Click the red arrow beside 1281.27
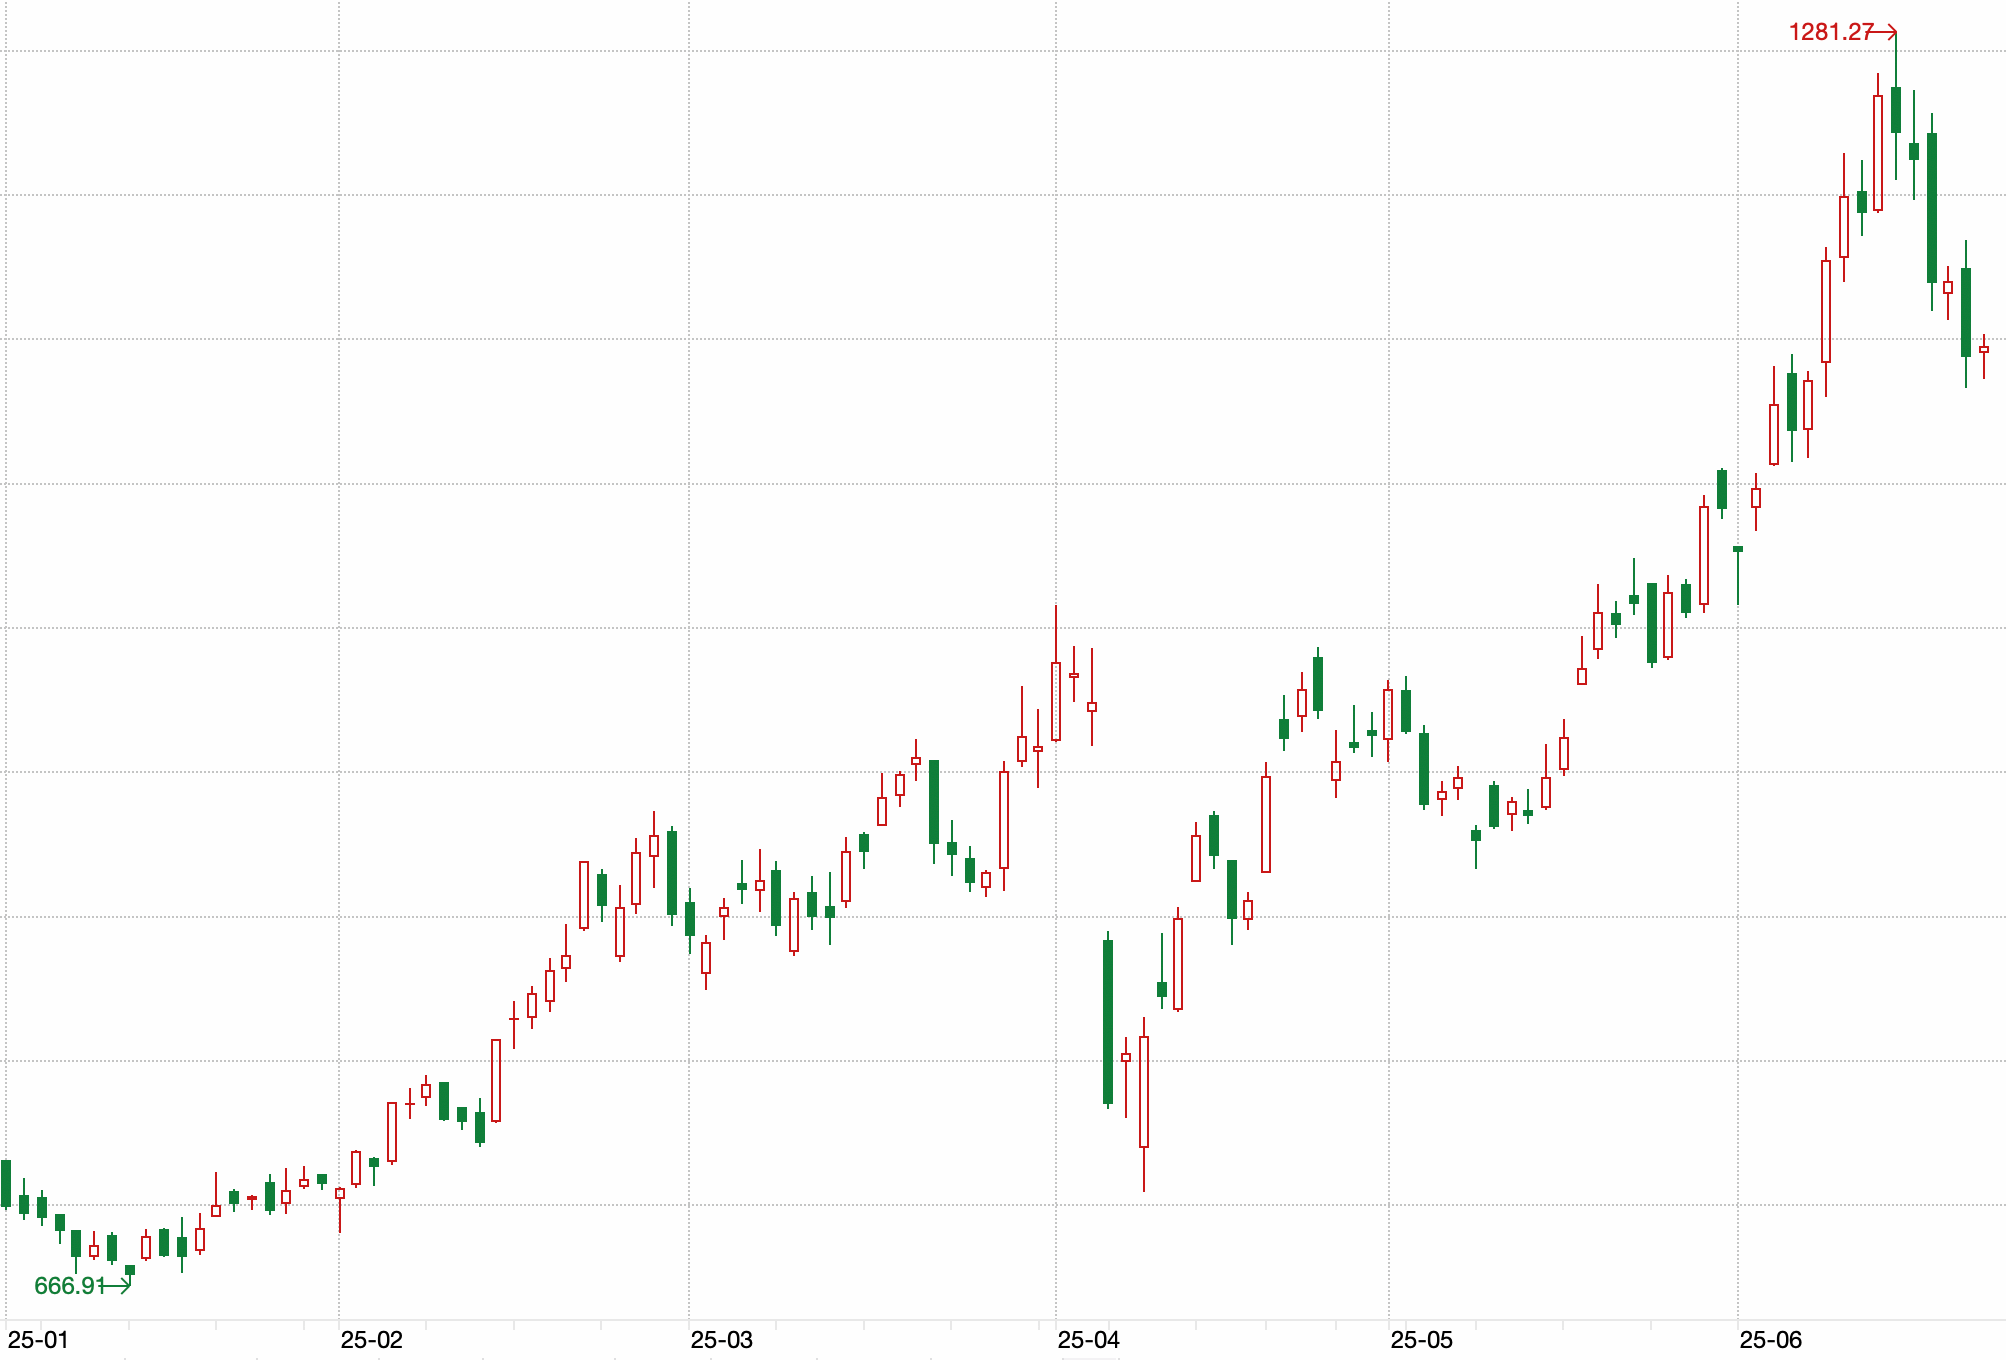2006x1360 pixels. tap(1885, 32)
